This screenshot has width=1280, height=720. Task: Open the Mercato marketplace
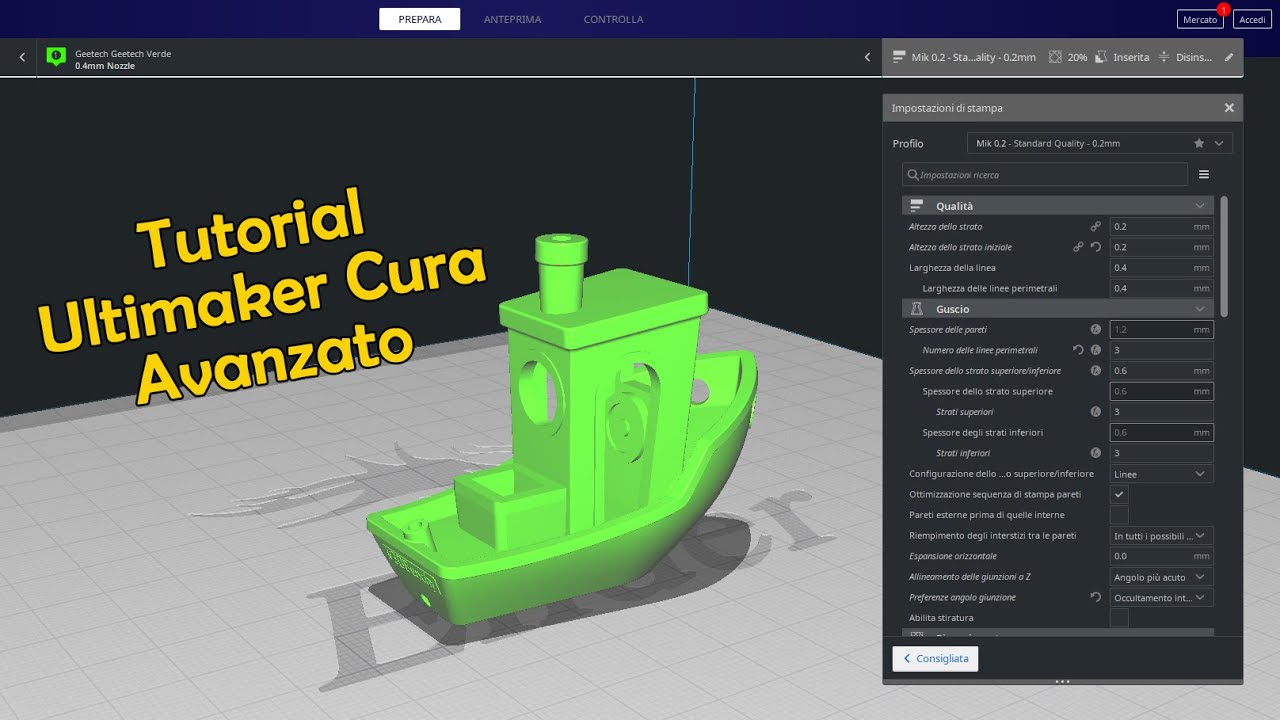point(1200,19)
